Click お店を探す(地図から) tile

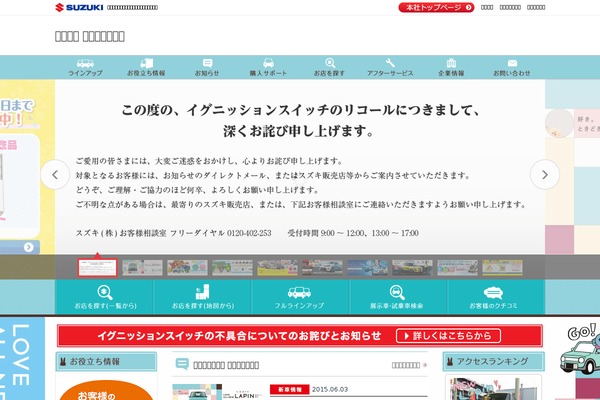click(202, 297)
